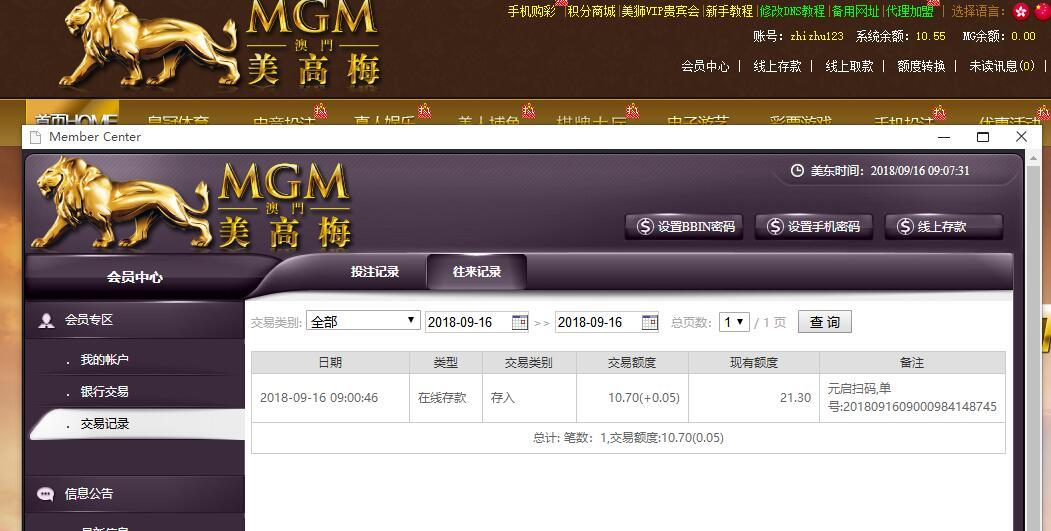Open the 修改DNS教程 link
Screen dimensions: 1051x531
(x=792, y=11)
